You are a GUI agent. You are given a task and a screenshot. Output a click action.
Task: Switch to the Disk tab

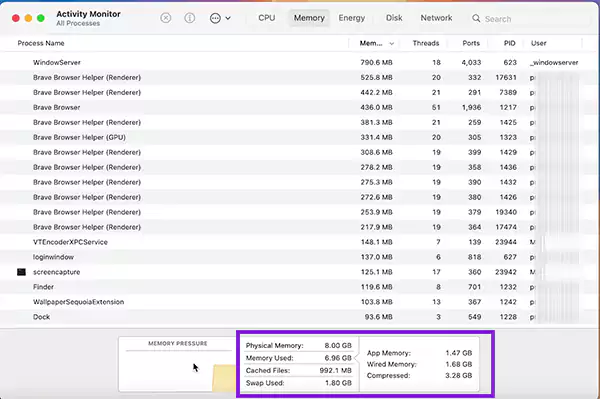pyautogui.click(x=394, y=18)
